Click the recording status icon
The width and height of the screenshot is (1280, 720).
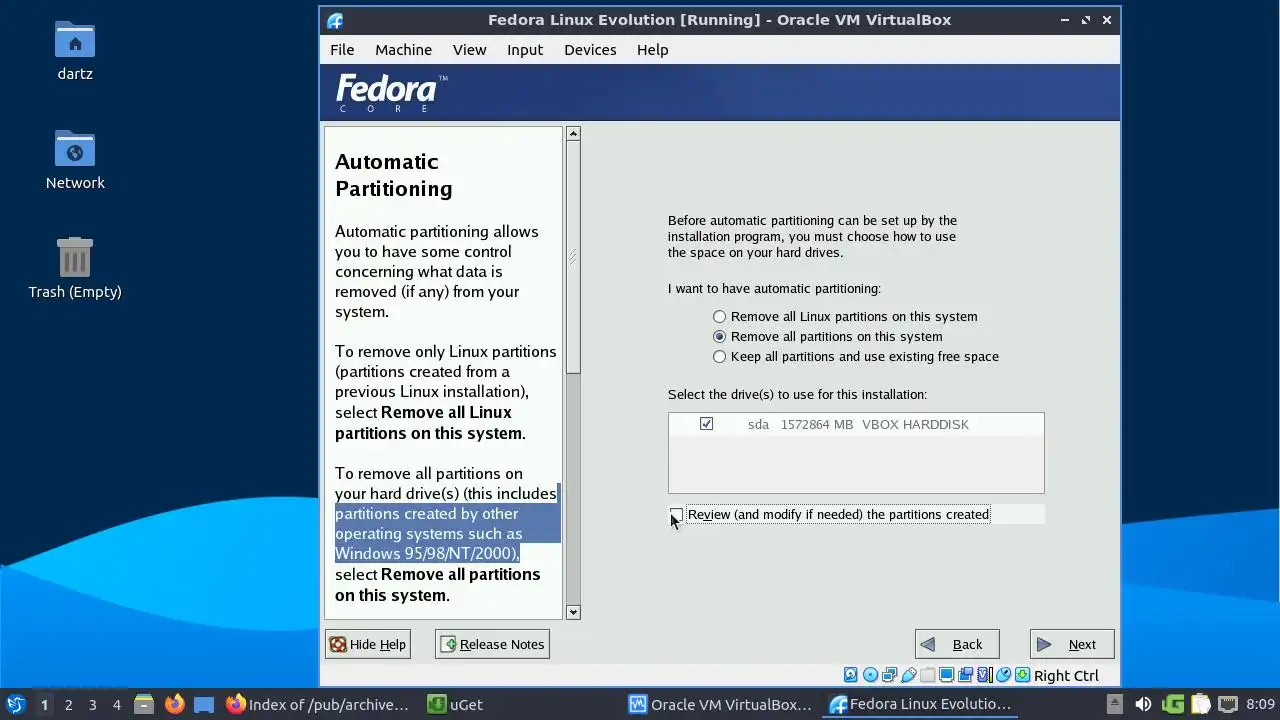pyautogui.click(x=965, y=675)
